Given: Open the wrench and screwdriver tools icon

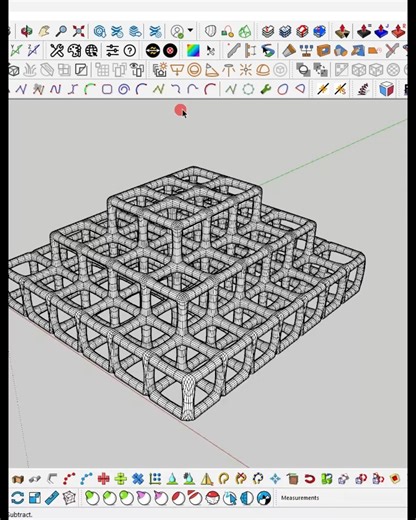Looking at the screenshot, I should [x=57, y=51].
